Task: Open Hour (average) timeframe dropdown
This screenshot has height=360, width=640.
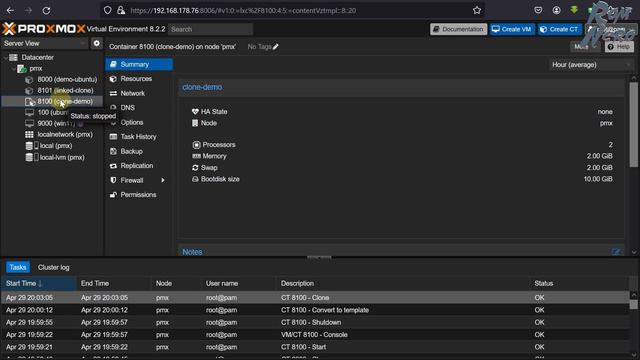Action: [x=591, y=65]
